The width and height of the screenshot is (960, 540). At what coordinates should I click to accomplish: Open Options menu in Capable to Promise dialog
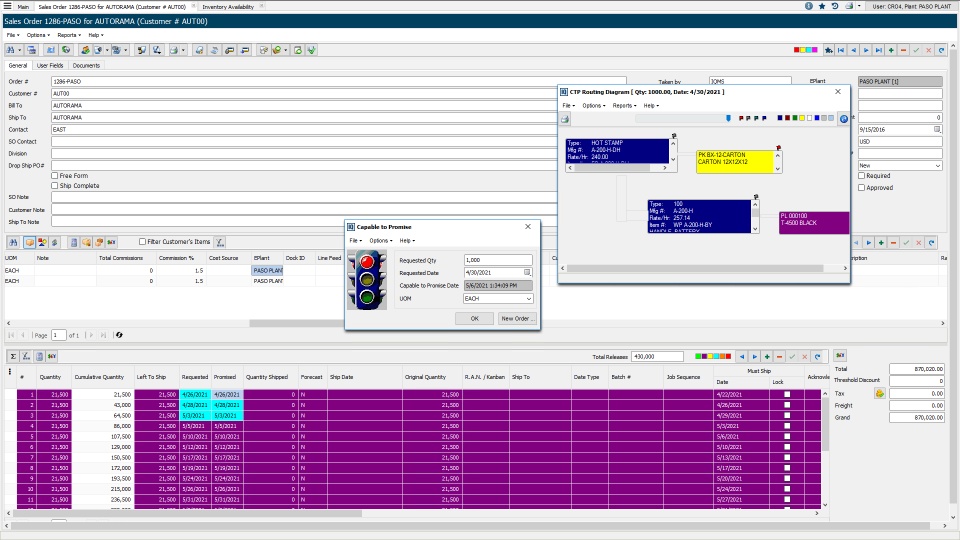tap(380, 241)
